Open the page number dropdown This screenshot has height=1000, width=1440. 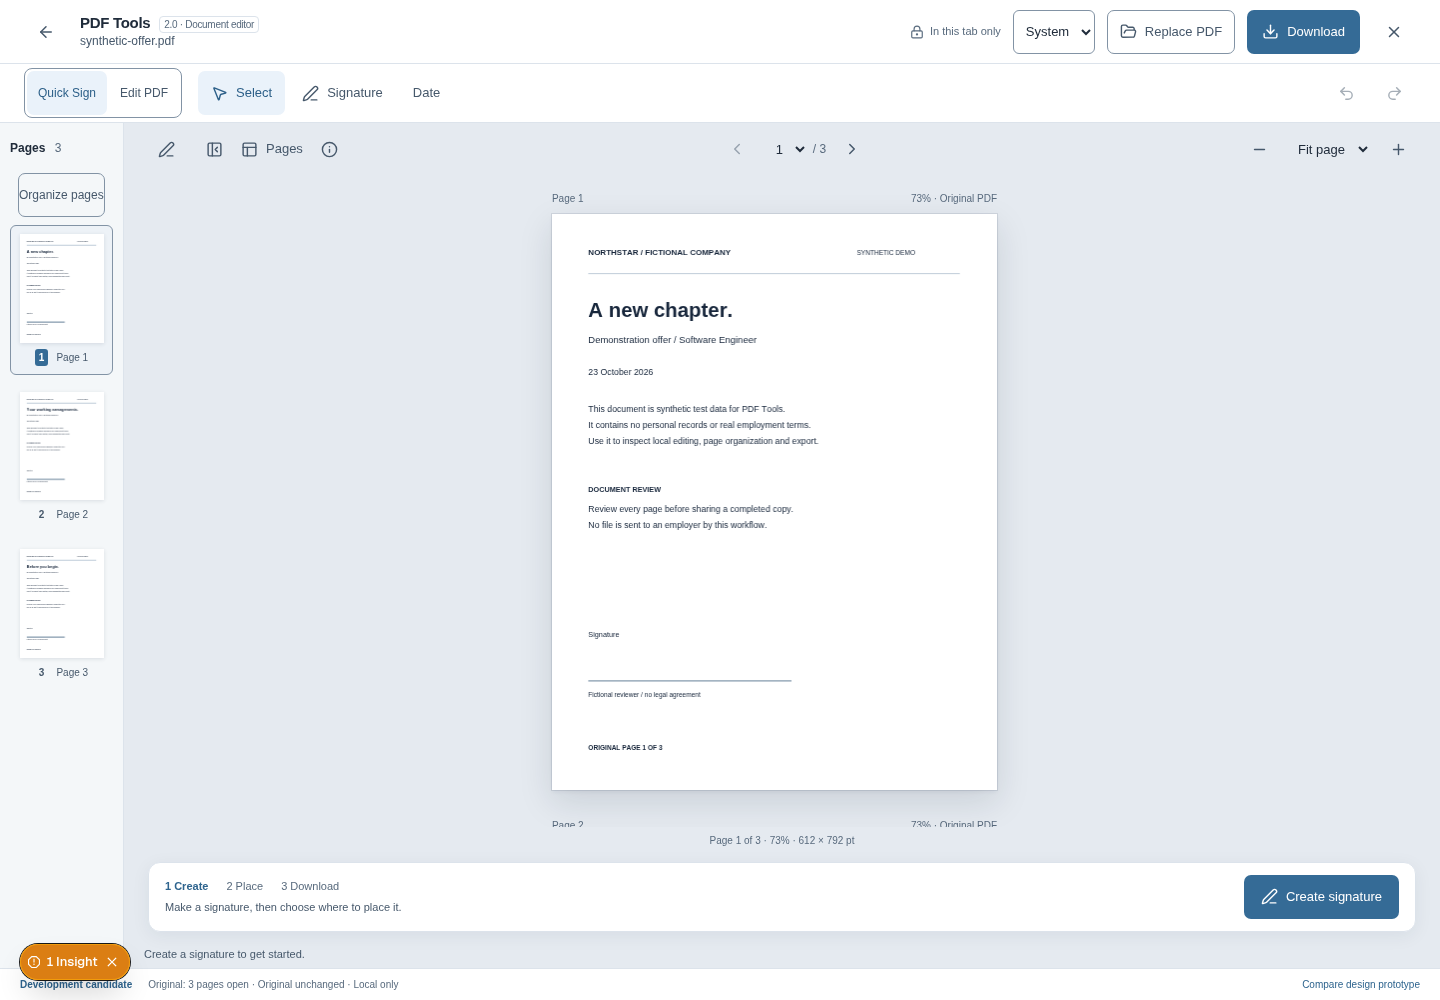(789, 149)
